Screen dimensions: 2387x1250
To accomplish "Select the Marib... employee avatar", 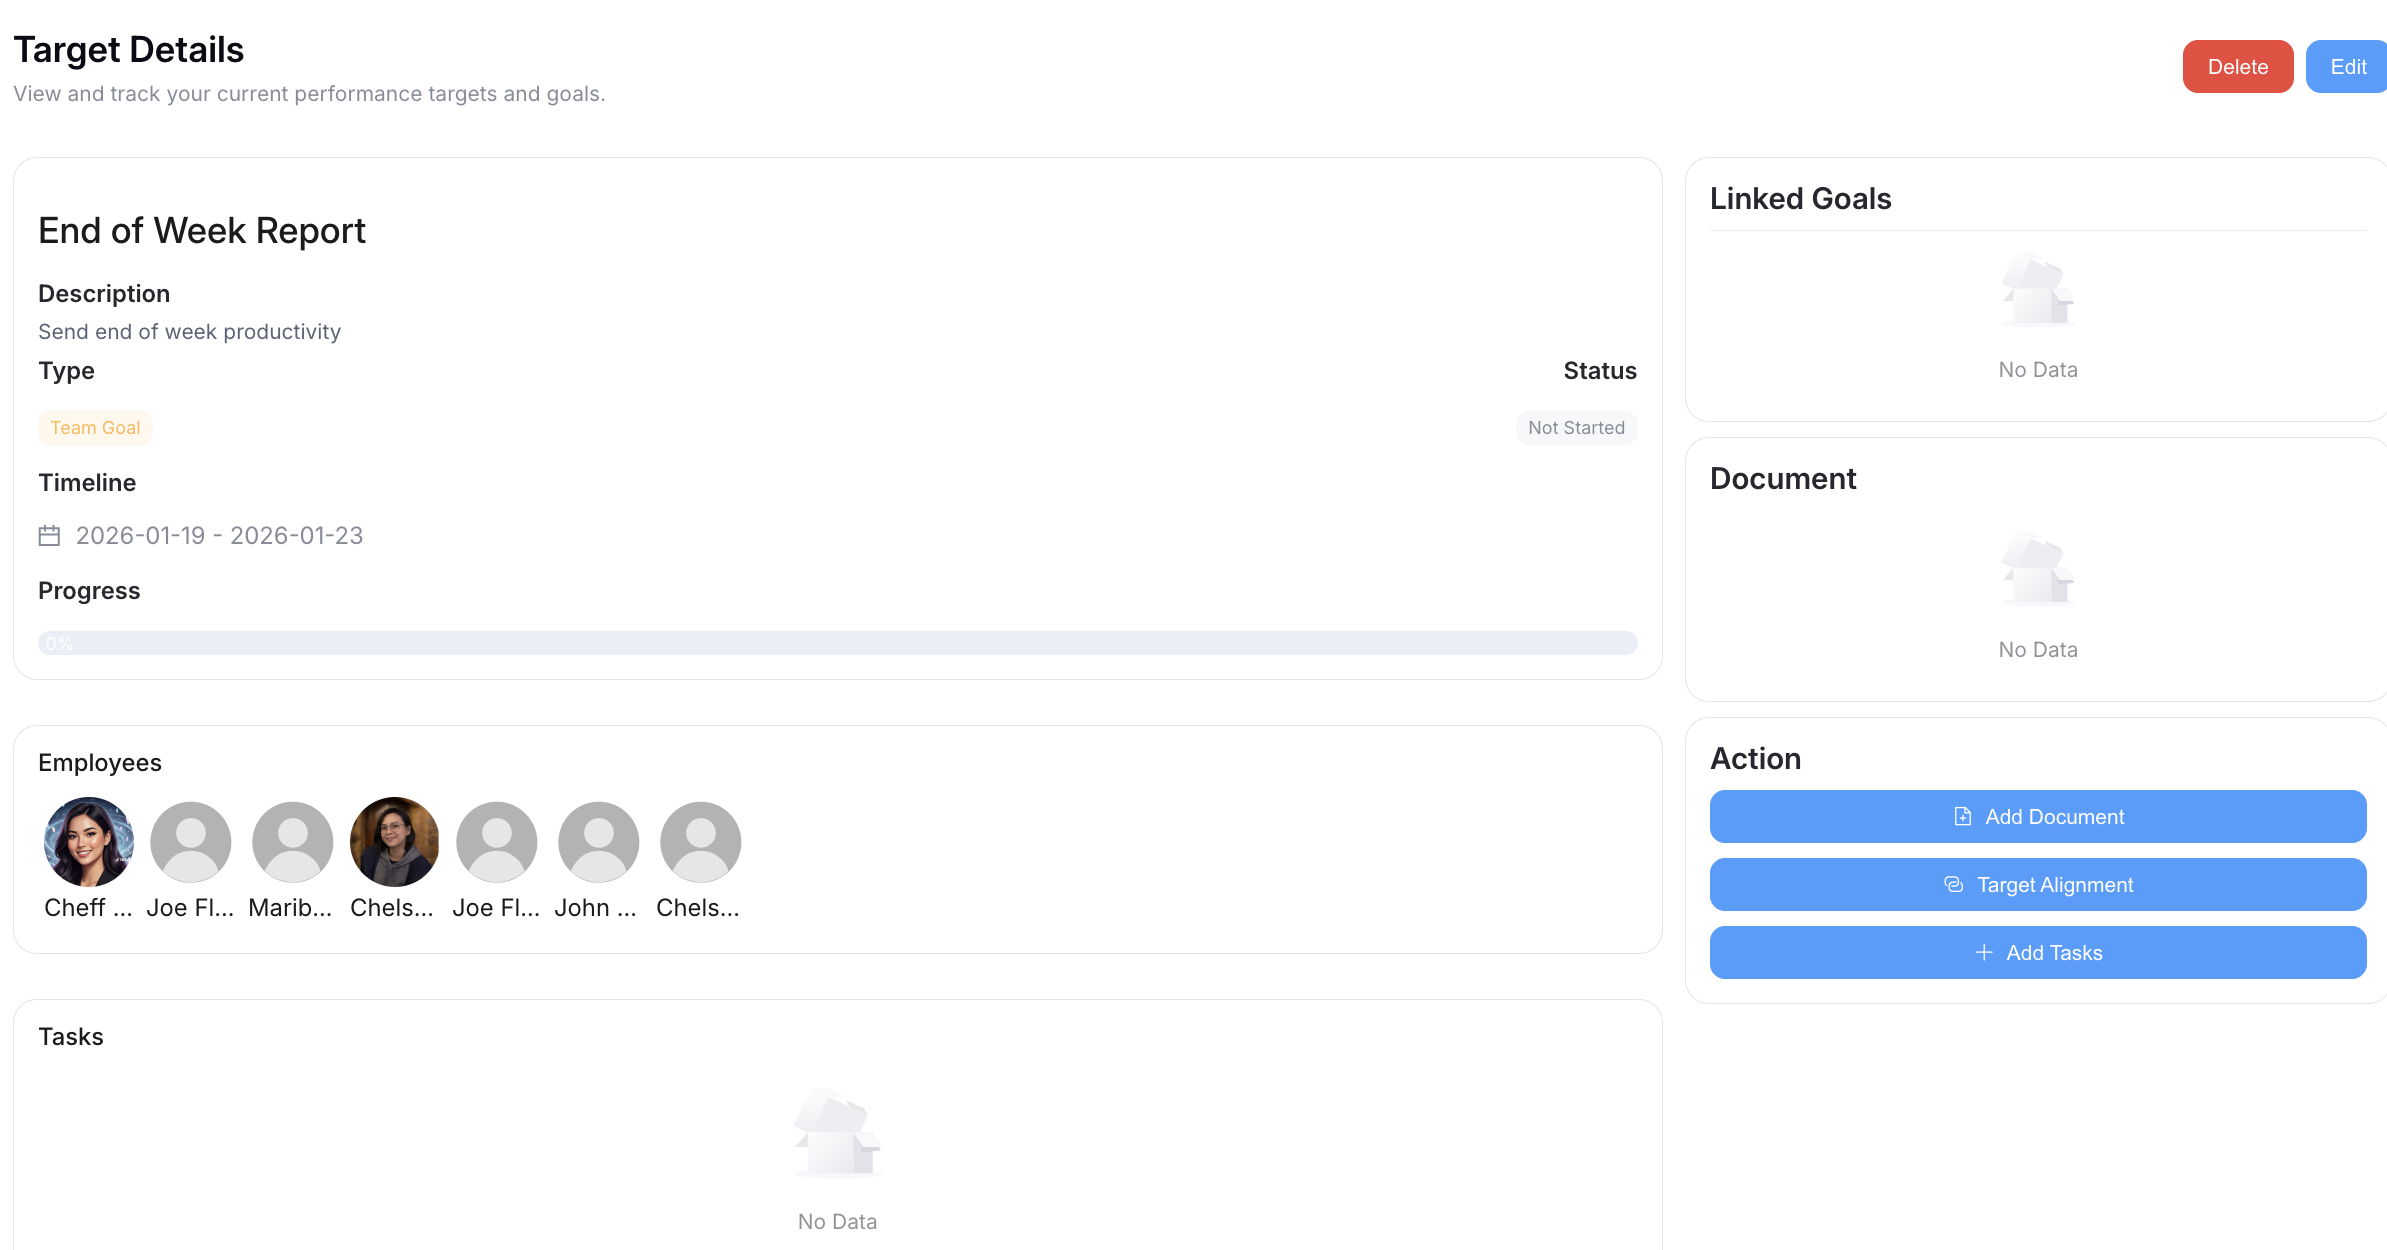I will [292, 842].
